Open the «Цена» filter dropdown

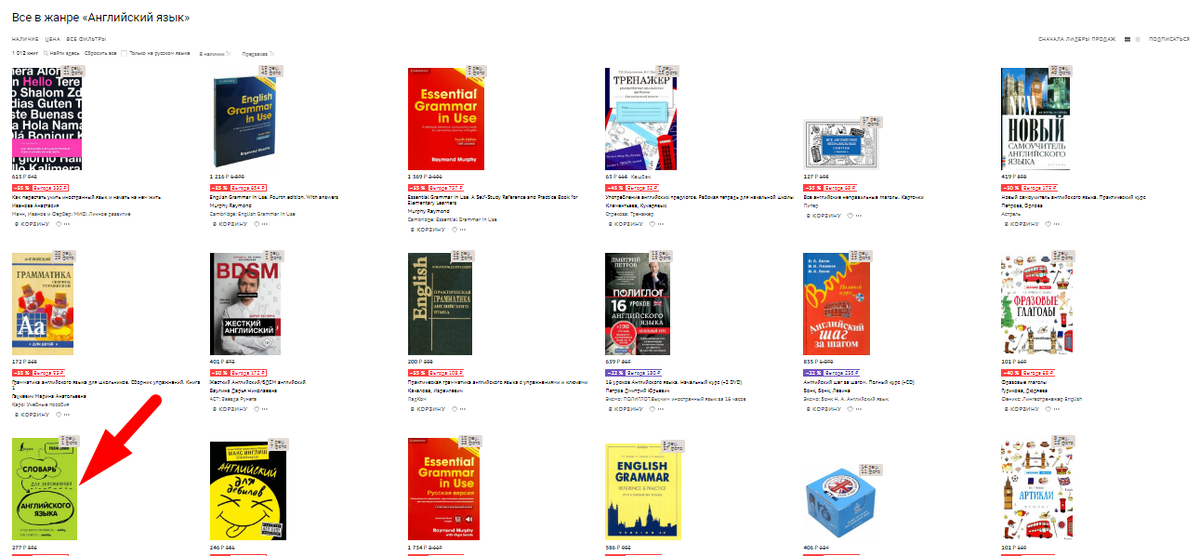coord(52,38)
